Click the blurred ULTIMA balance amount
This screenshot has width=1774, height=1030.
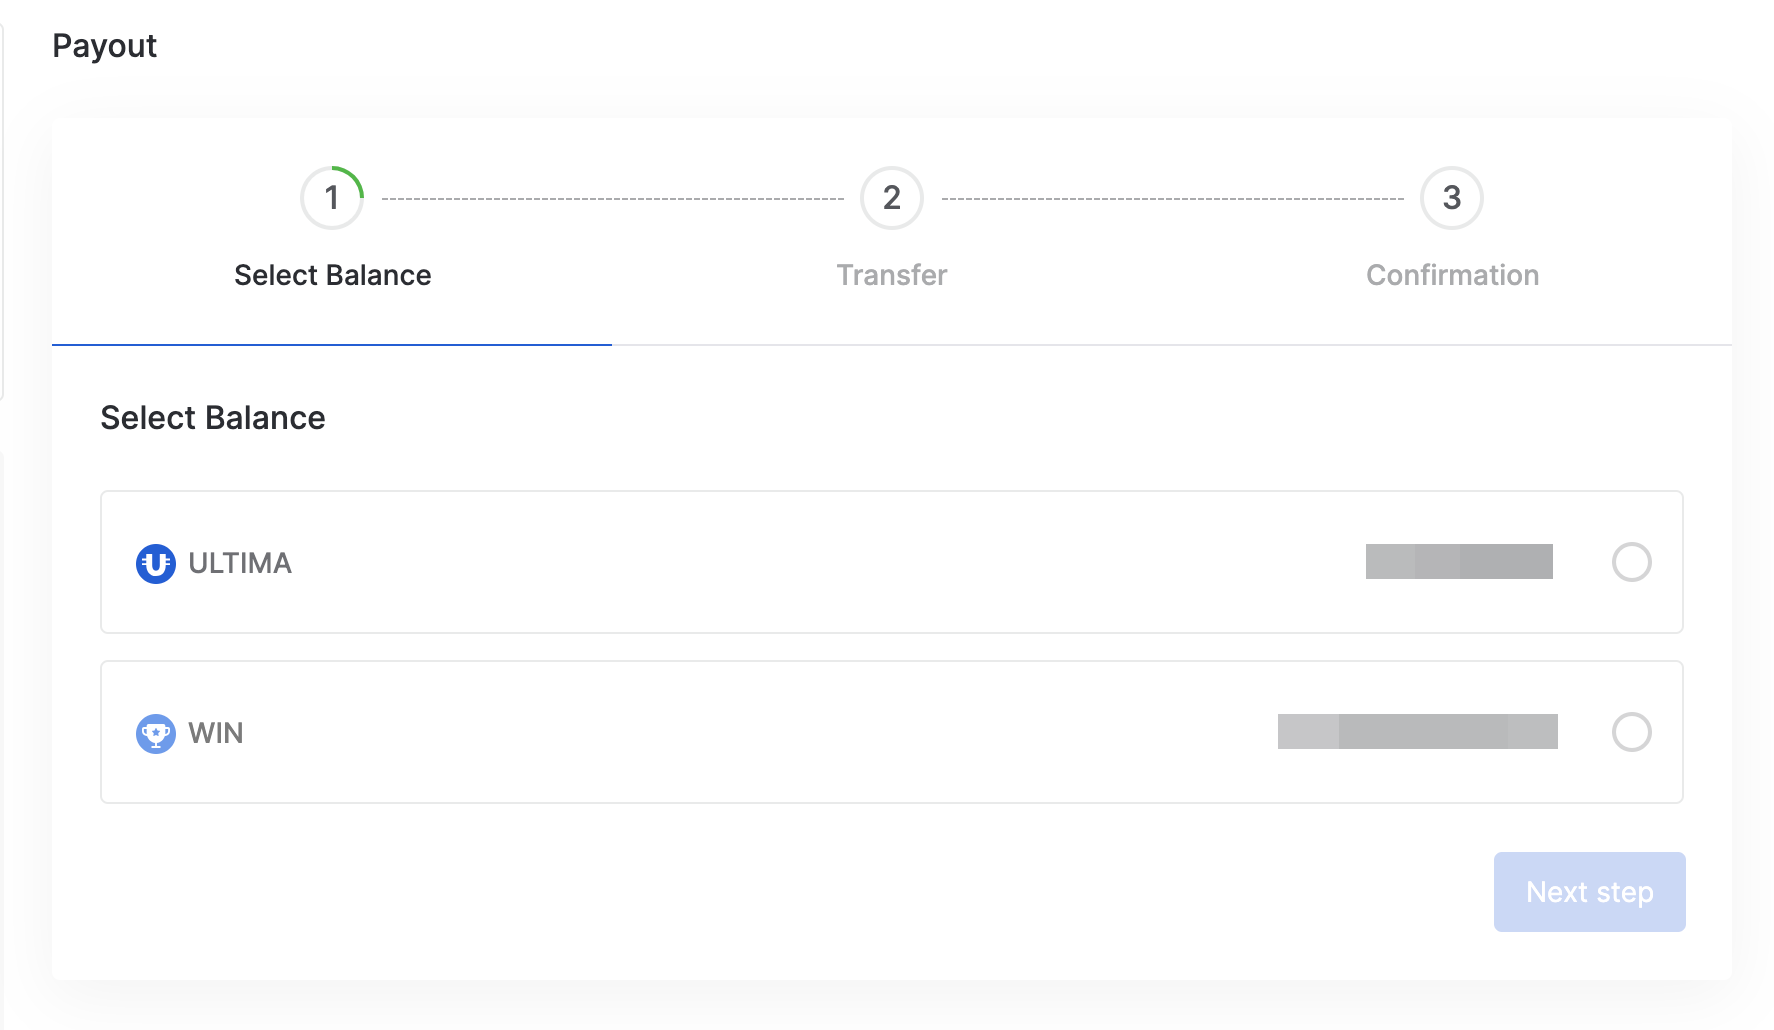(1459, 562)
